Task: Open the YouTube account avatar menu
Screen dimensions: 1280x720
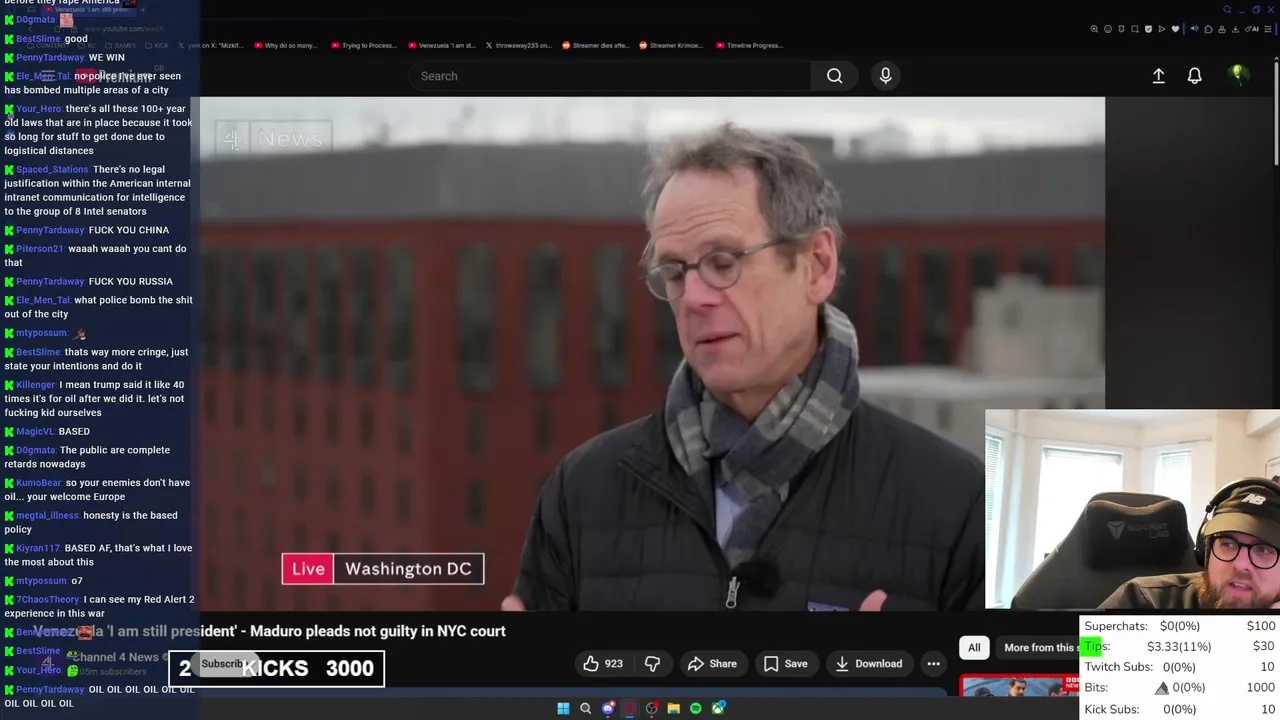Action: click(1237, 75)
